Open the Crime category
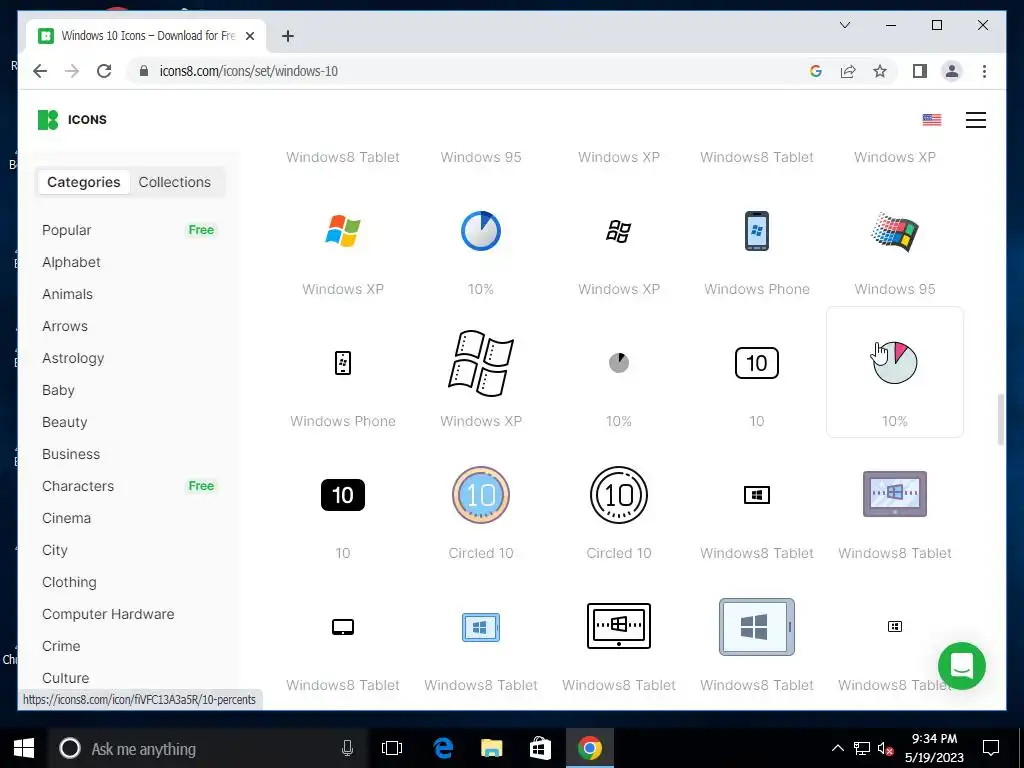 [x=61, y=647]
